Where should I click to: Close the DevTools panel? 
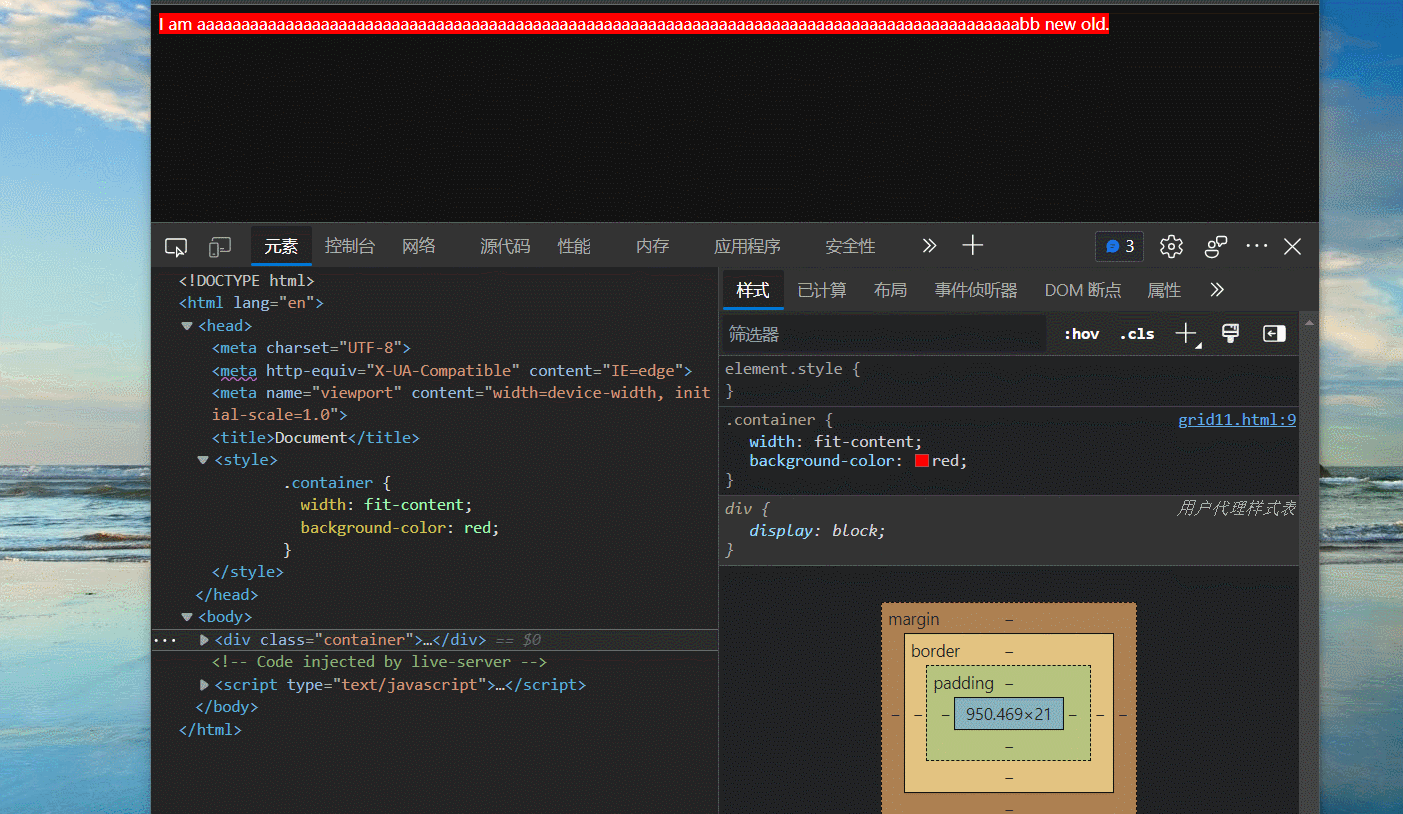(1292, 246)
